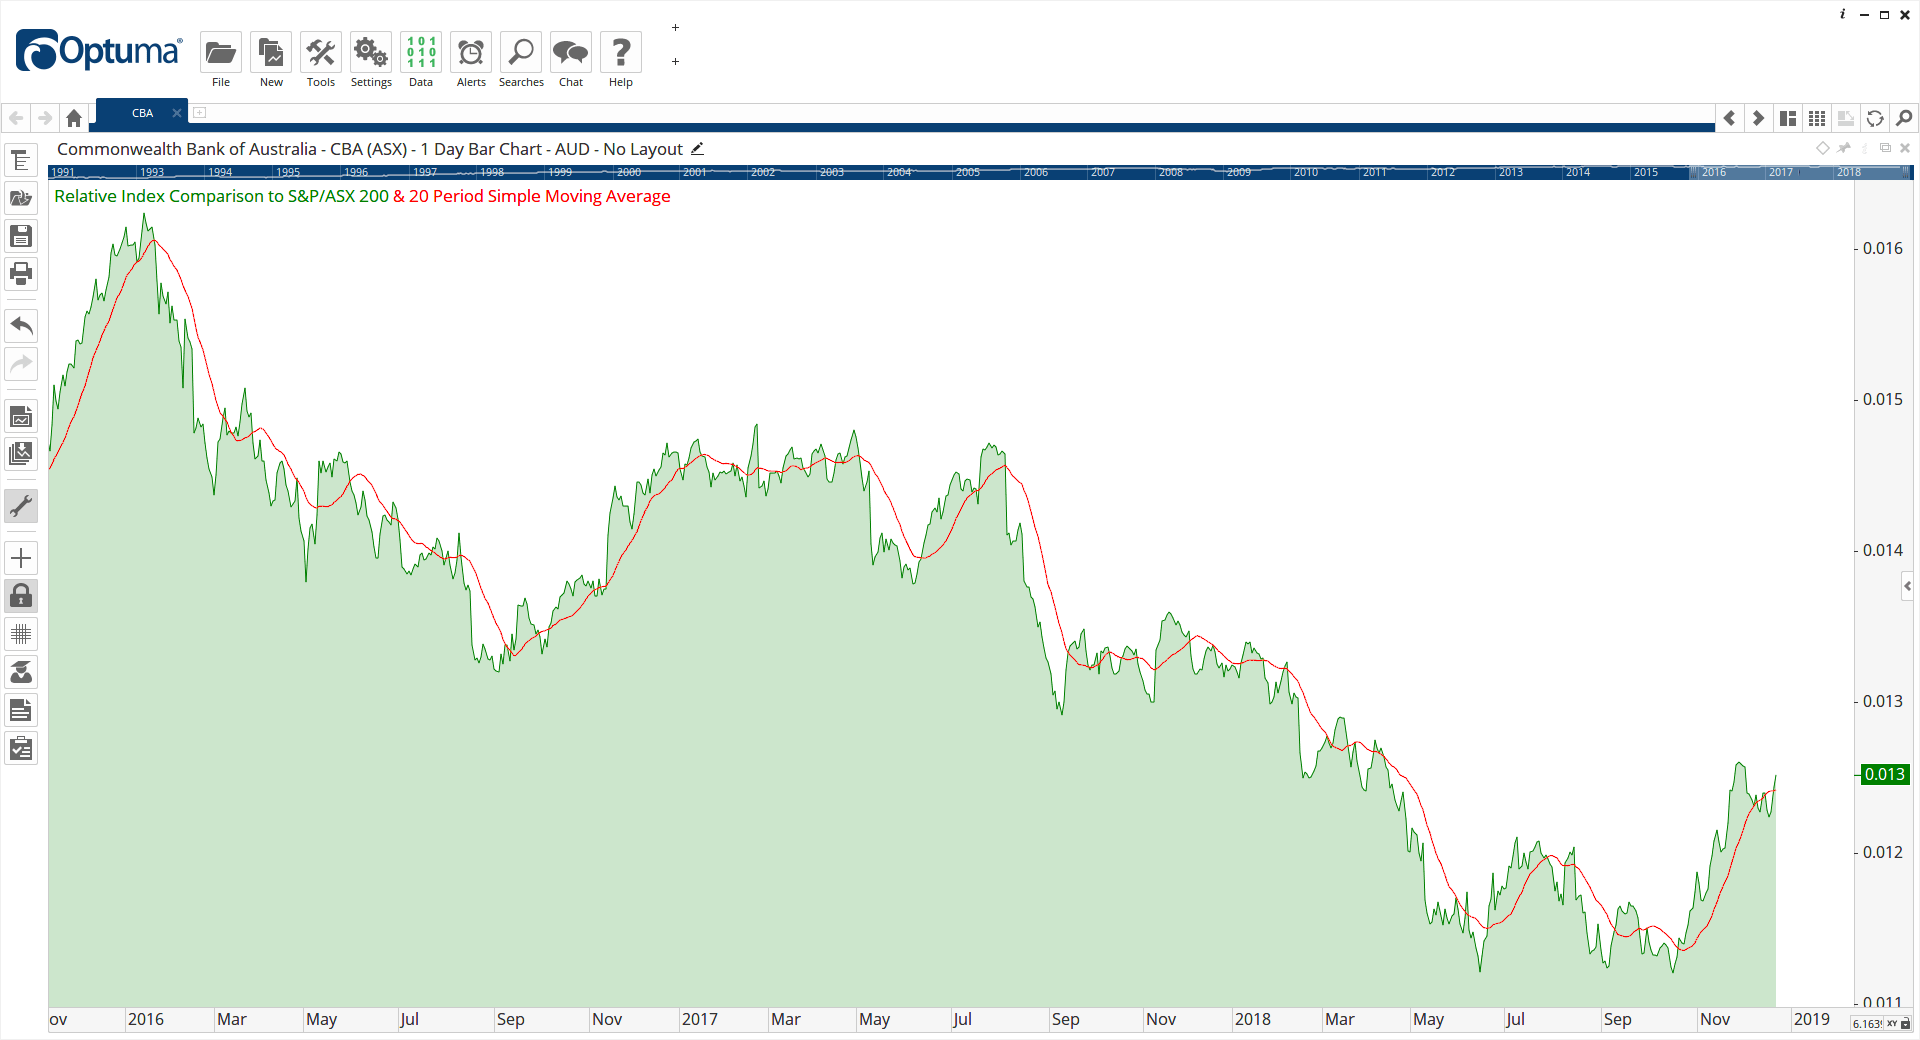Click the notes document sidebar icon
1920x1040 pixels.
click(x=21, y=710)
